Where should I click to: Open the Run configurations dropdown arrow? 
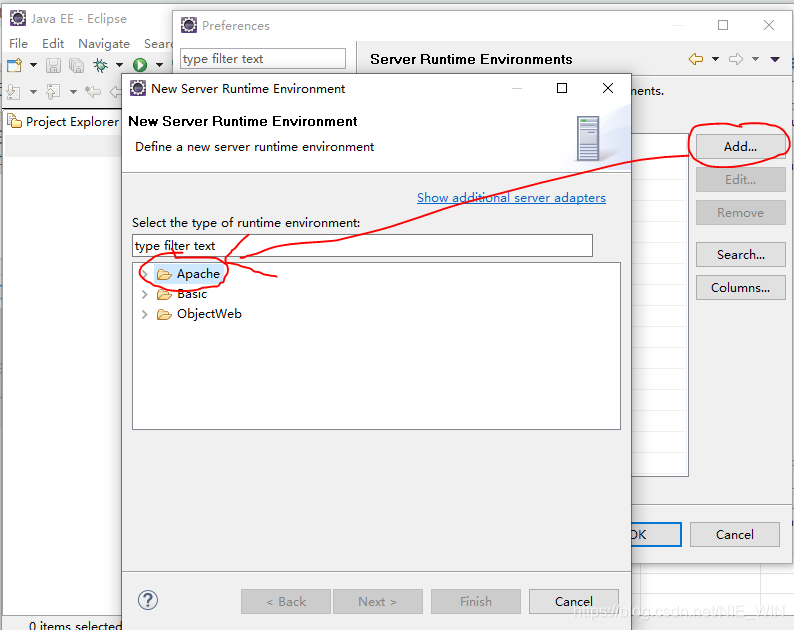pyautogui.click(x=160, y=65)
